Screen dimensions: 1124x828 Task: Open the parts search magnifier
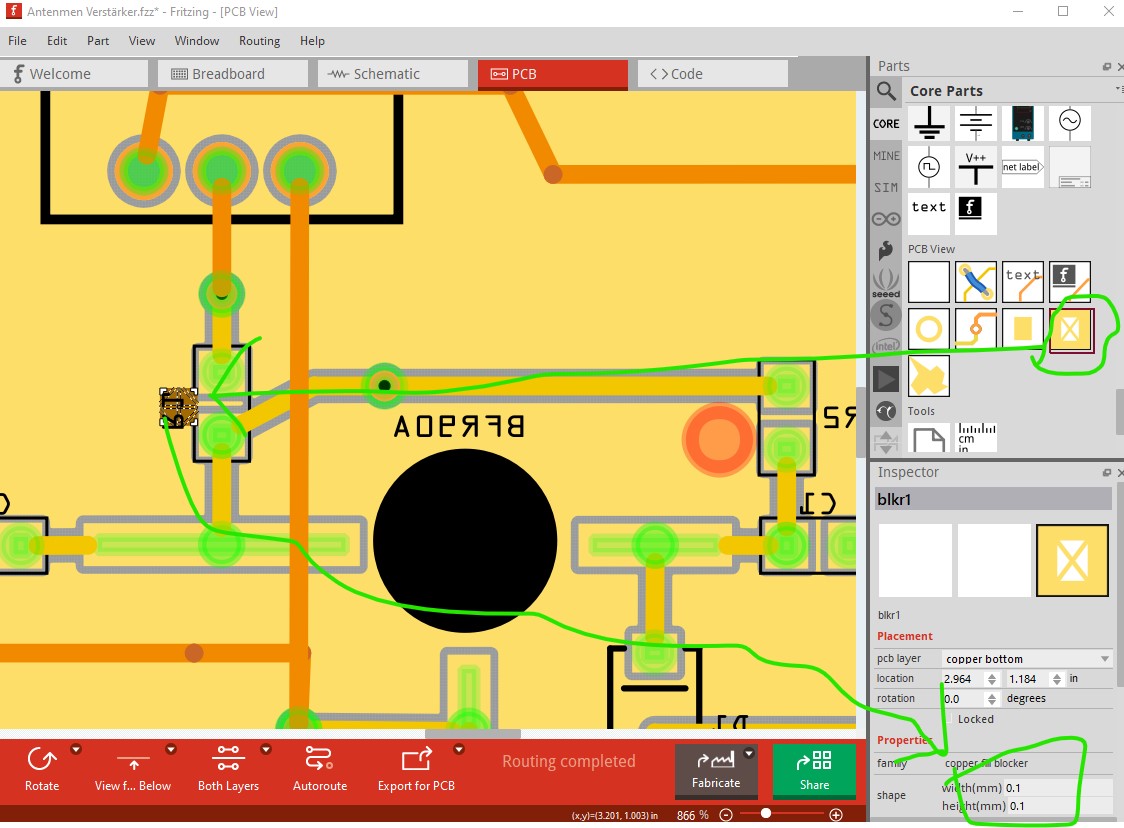(x=886, y=92)
